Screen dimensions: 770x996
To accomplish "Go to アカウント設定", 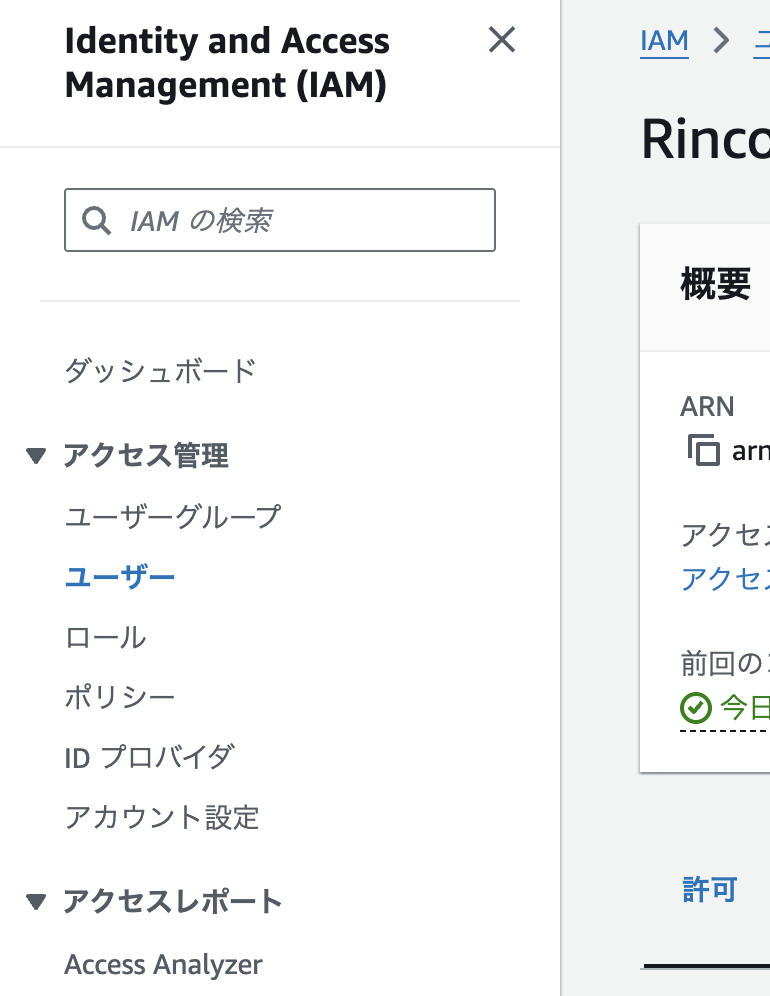I will click(162, 817).
